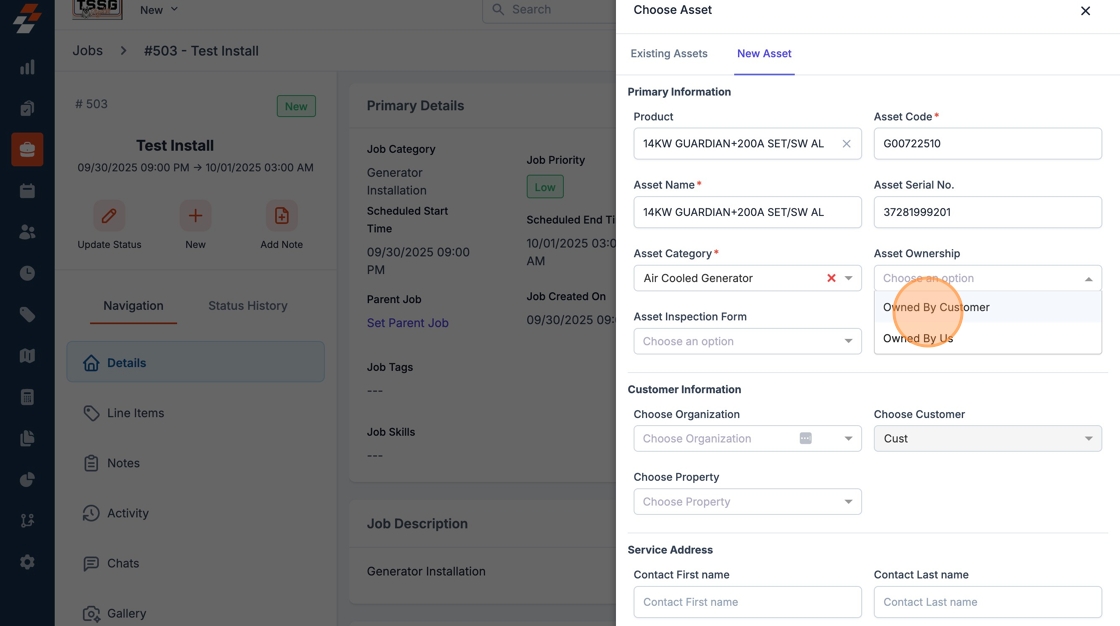Click the price tag icon in sidebar
The height and width of the screenshot is (626, 1120).
pyautogui.click(x=27, y=315)
